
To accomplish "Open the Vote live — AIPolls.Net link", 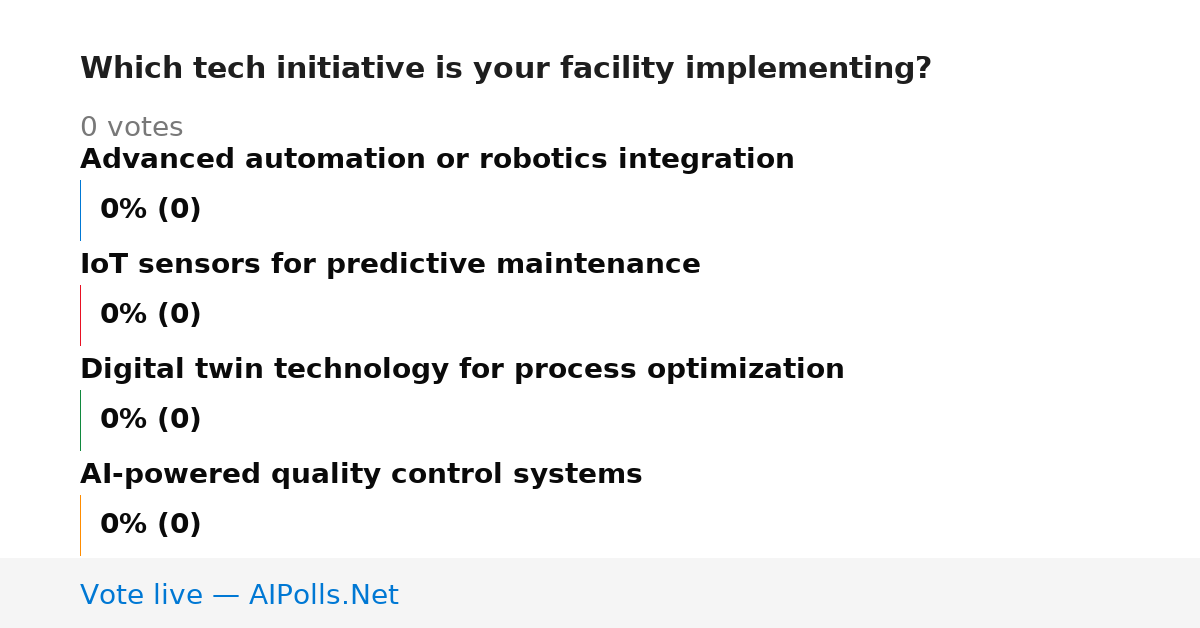I will click(239, 596).
